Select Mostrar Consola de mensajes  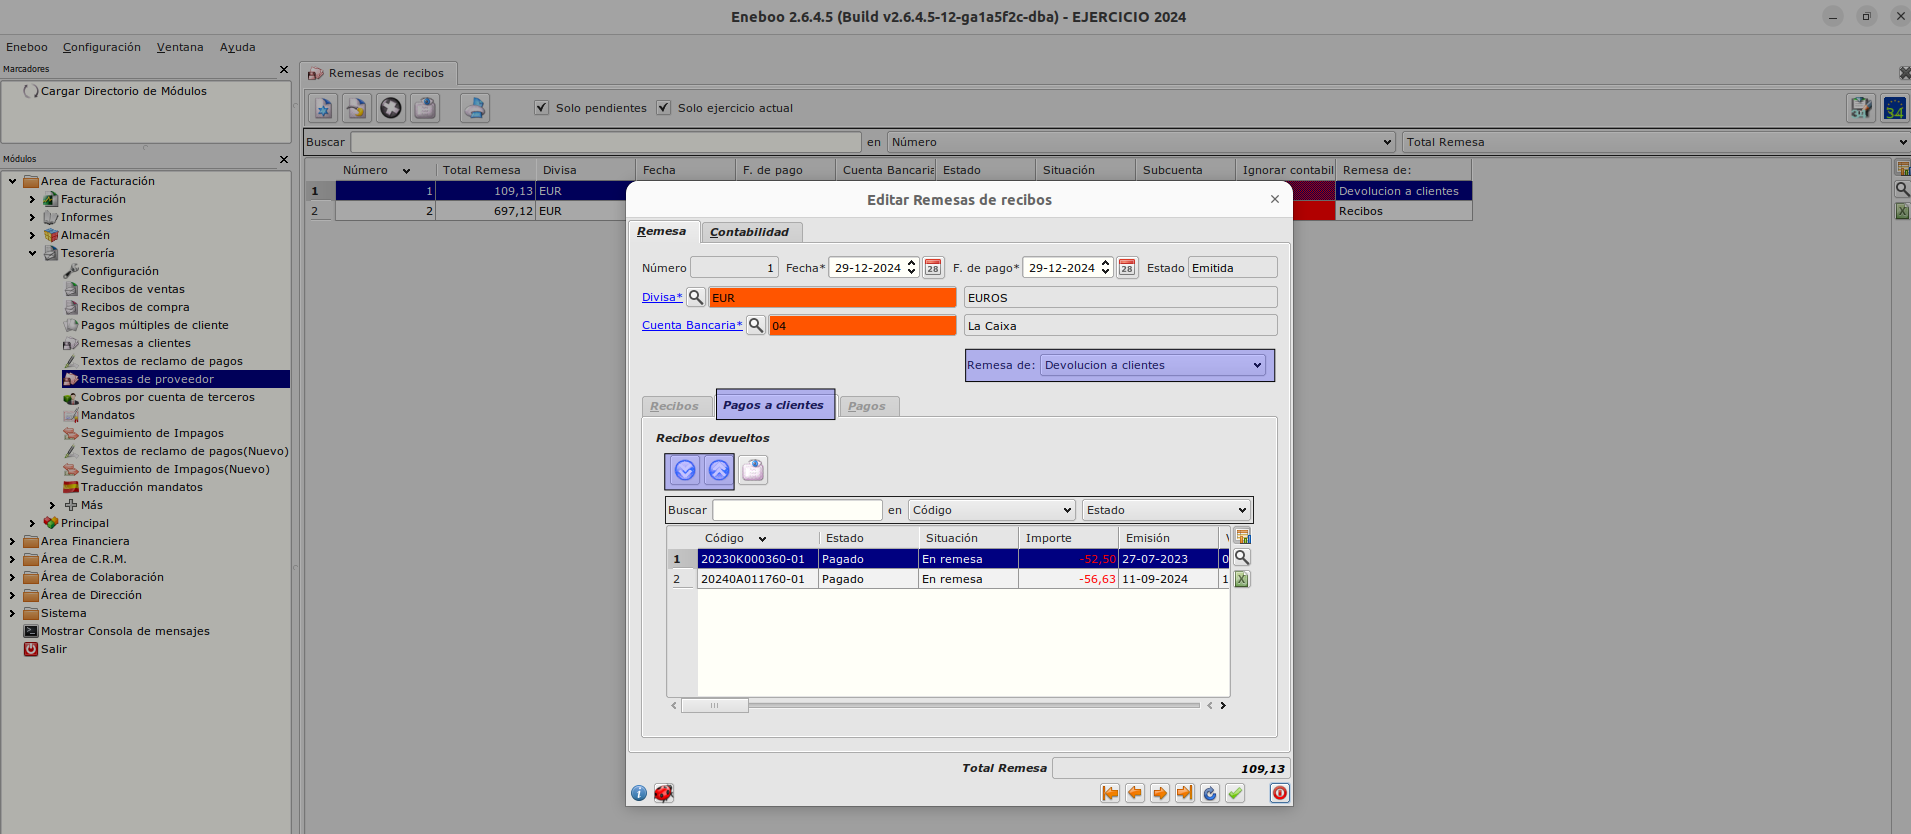pyautogui.click(x=125, y=631)
